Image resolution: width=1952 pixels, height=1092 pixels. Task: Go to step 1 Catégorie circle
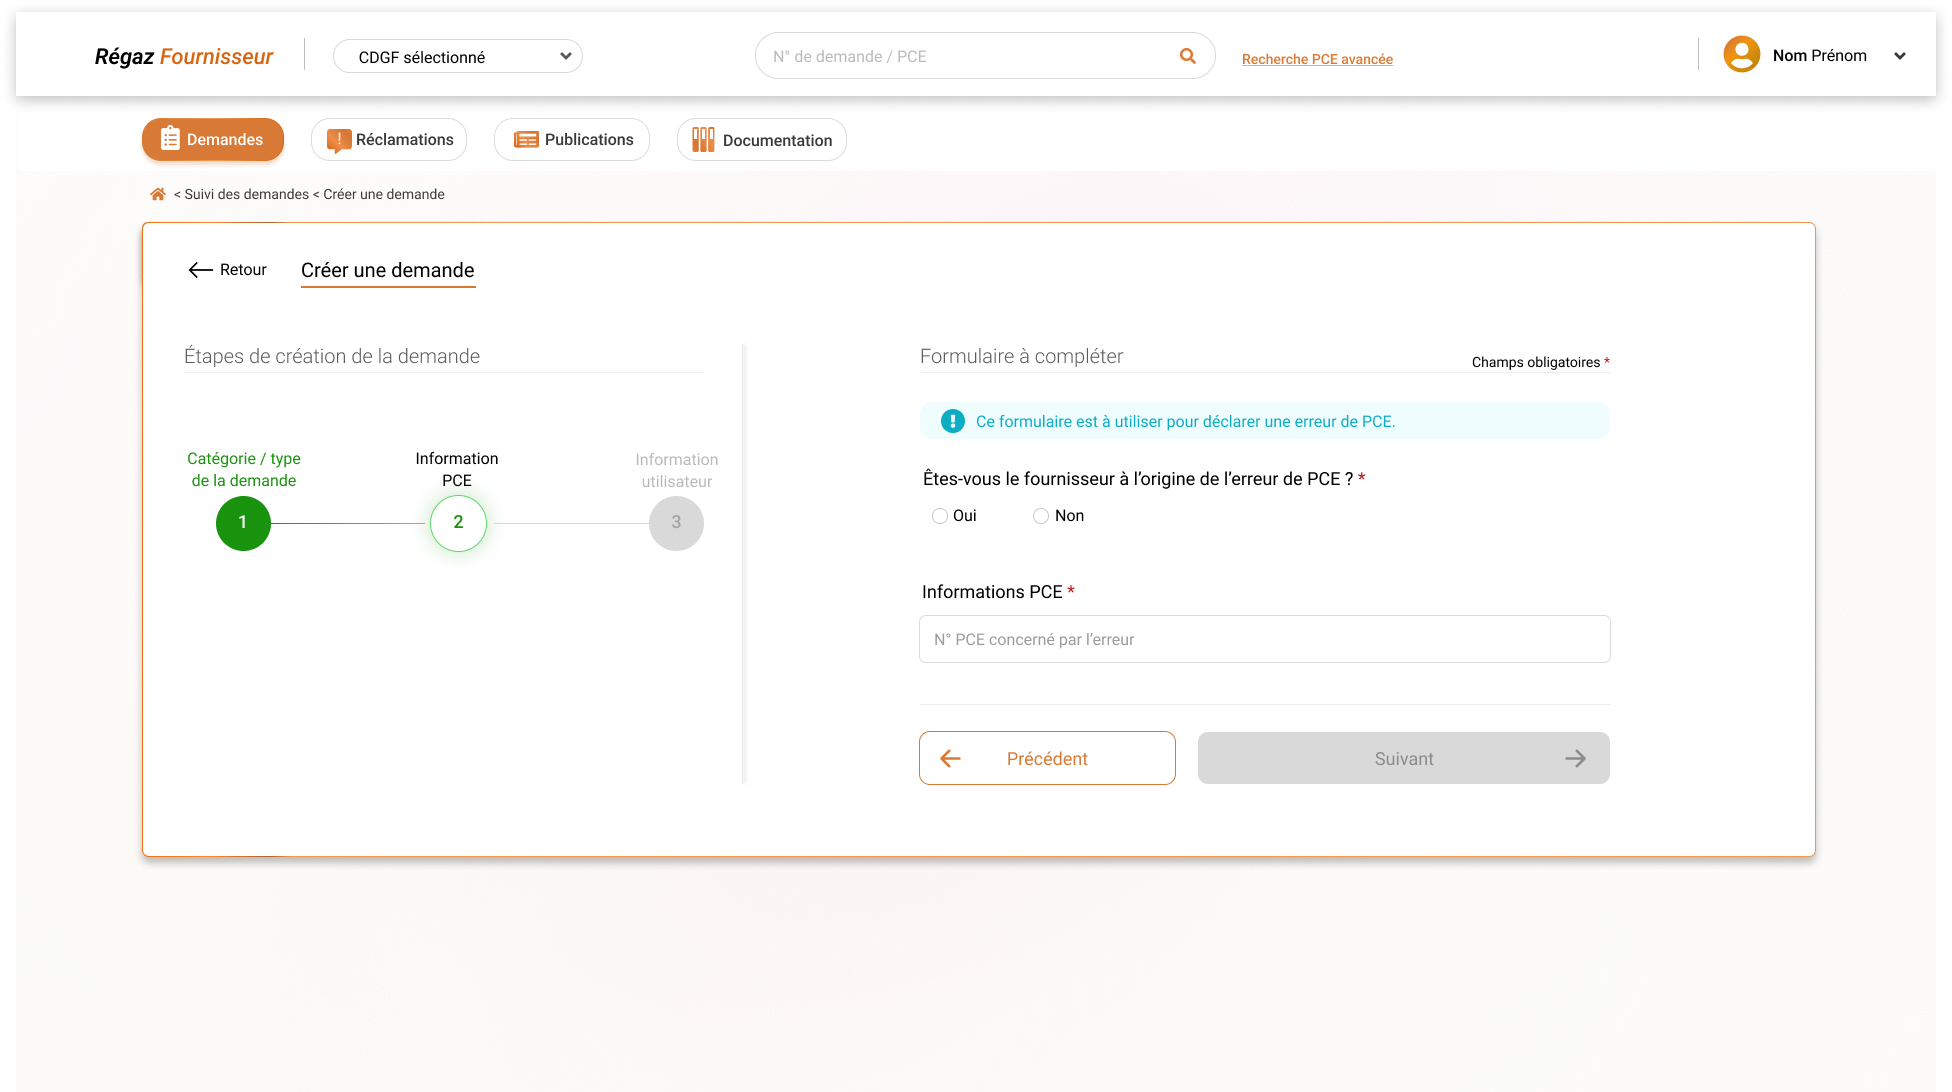pyautogui.click(x=243, y=523)
